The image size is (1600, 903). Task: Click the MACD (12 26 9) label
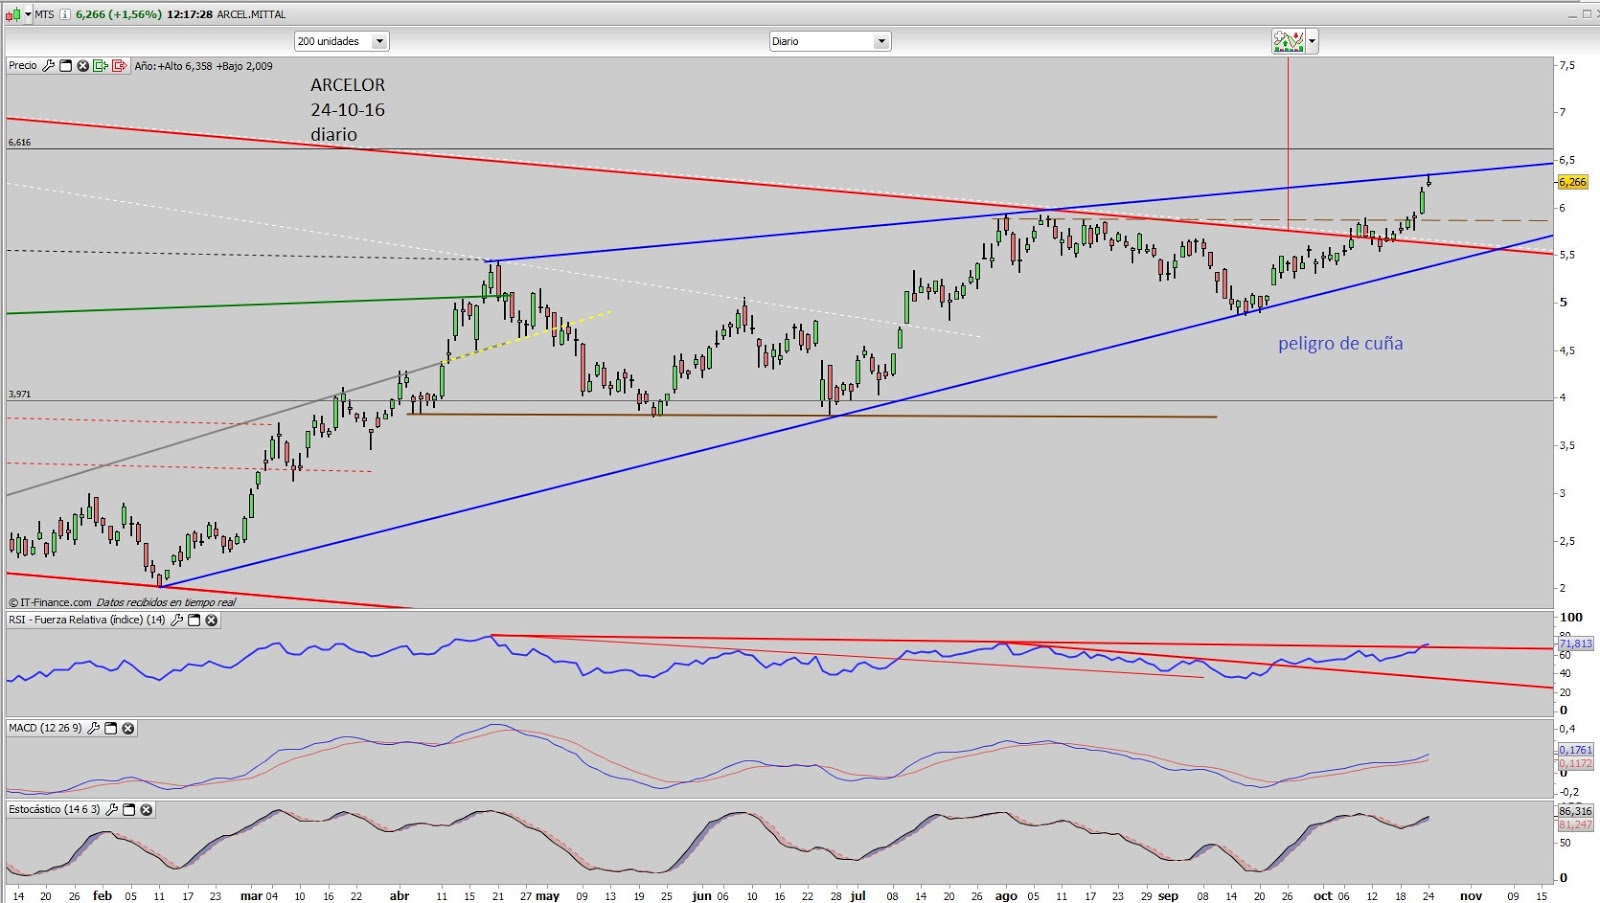(x=45, y=728)
